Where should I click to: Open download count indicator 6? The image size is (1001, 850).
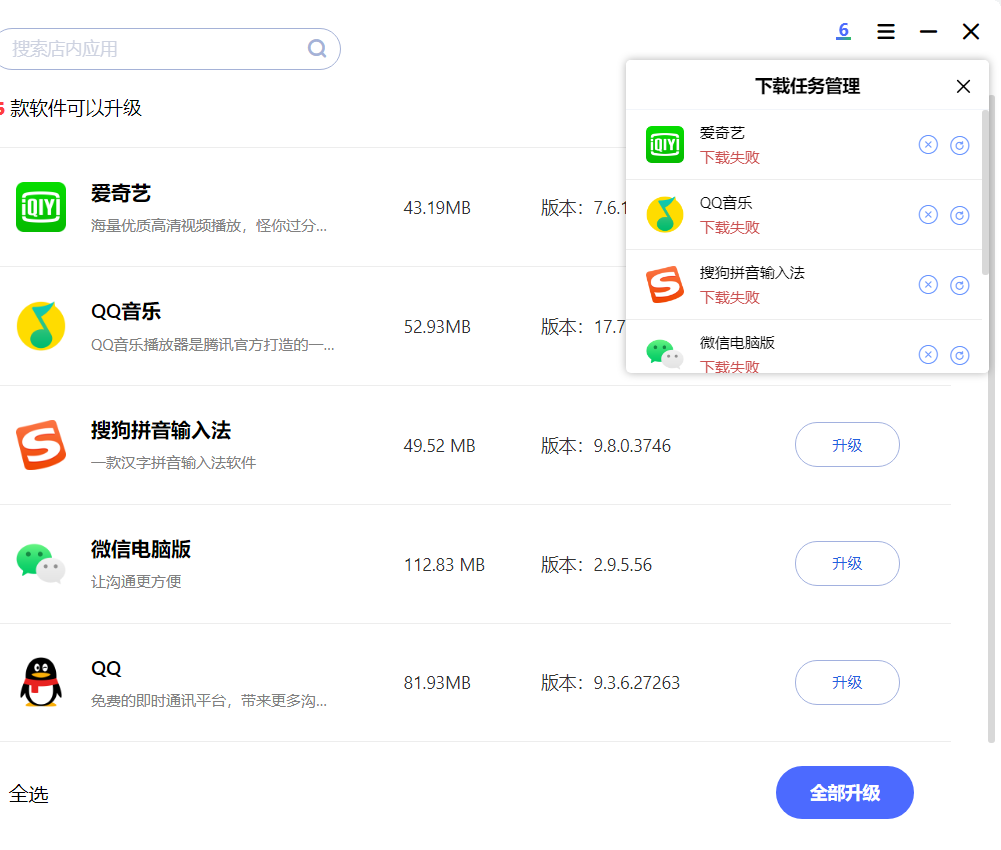coord(843,31)
